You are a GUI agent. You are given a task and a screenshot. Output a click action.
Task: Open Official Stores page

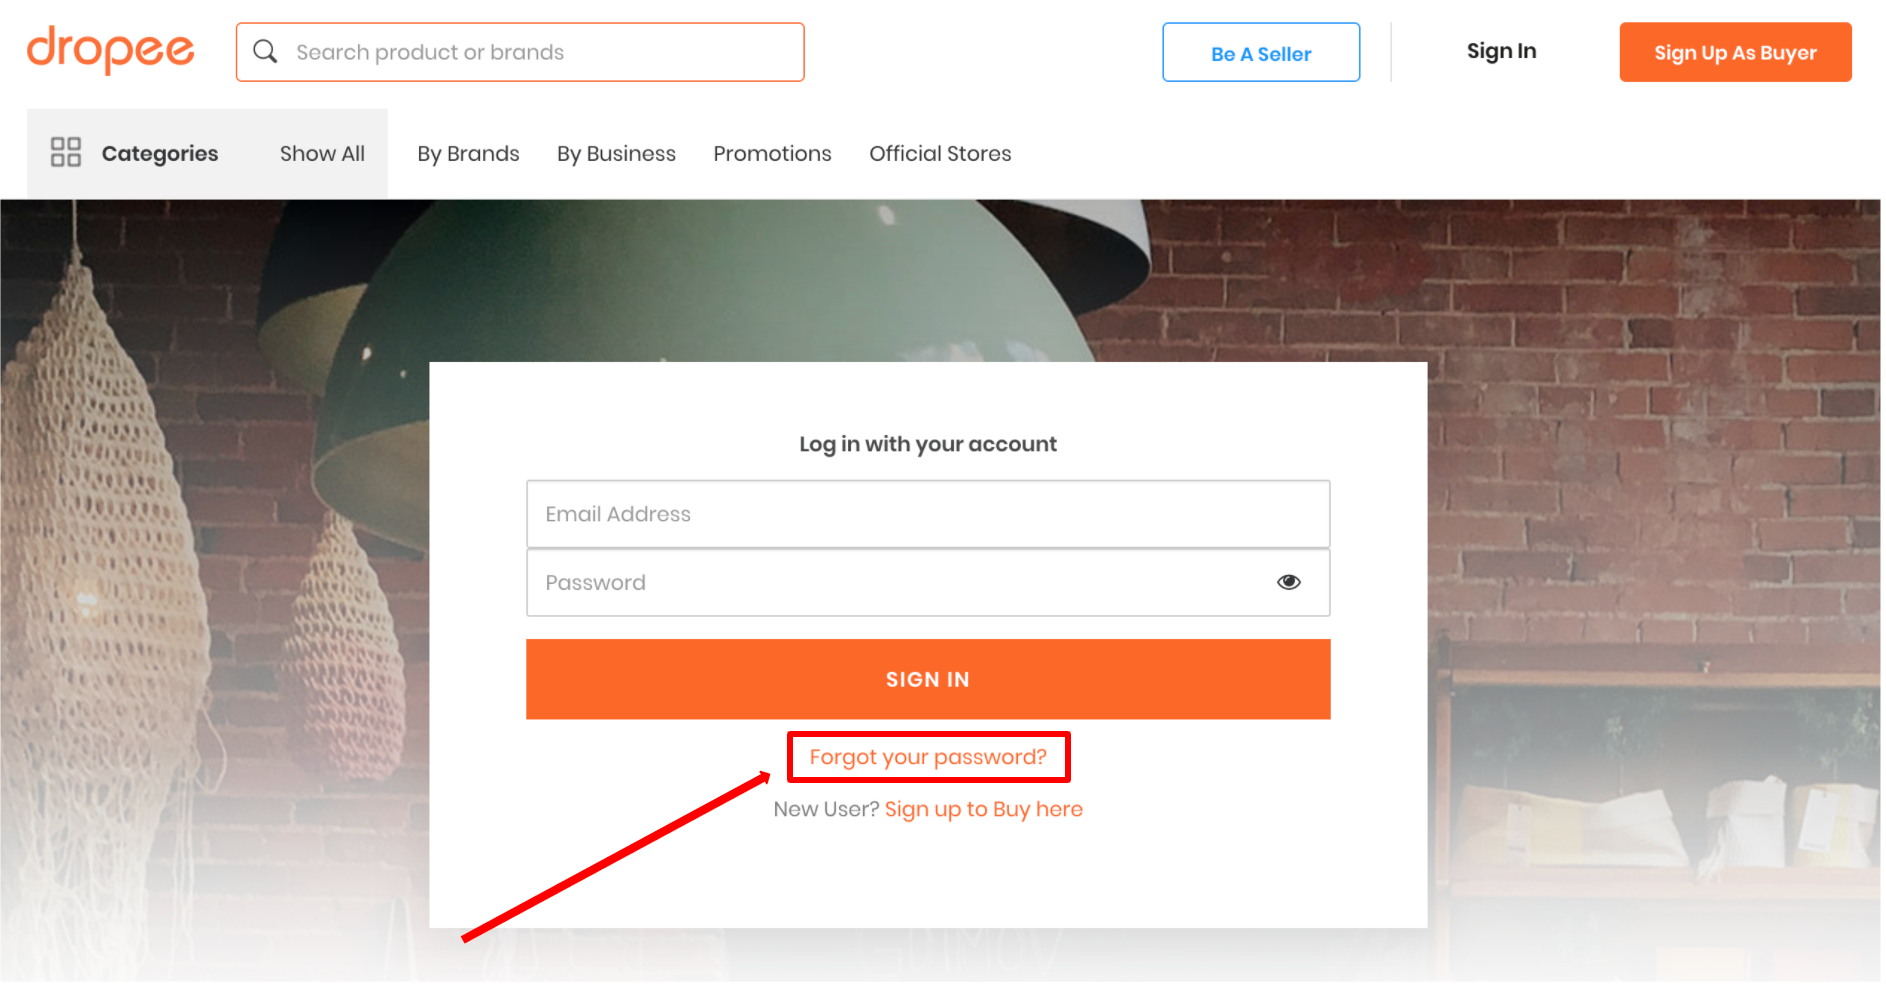940,153
